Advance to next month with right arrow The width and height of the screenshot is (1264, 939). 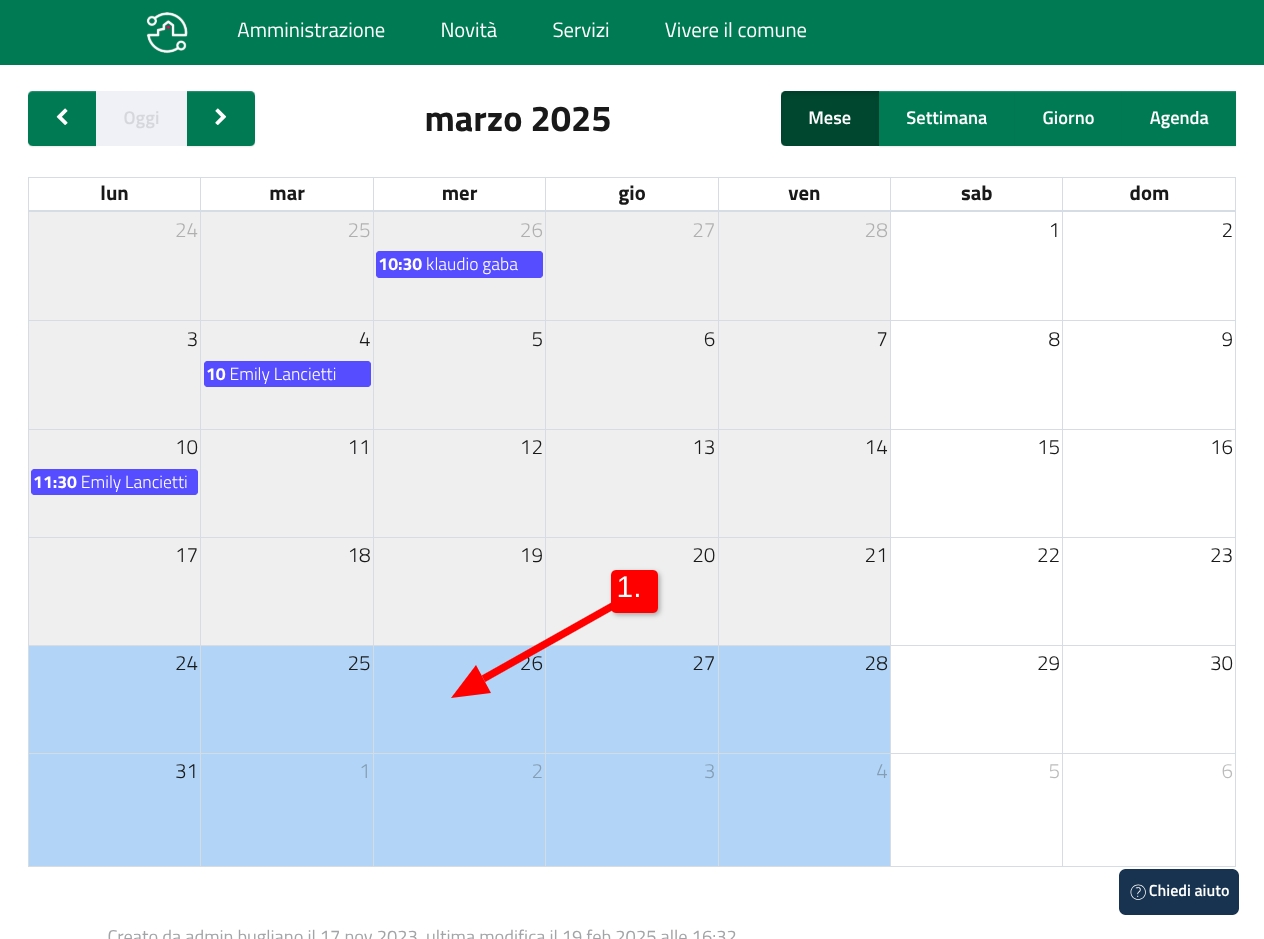point(221,118)
